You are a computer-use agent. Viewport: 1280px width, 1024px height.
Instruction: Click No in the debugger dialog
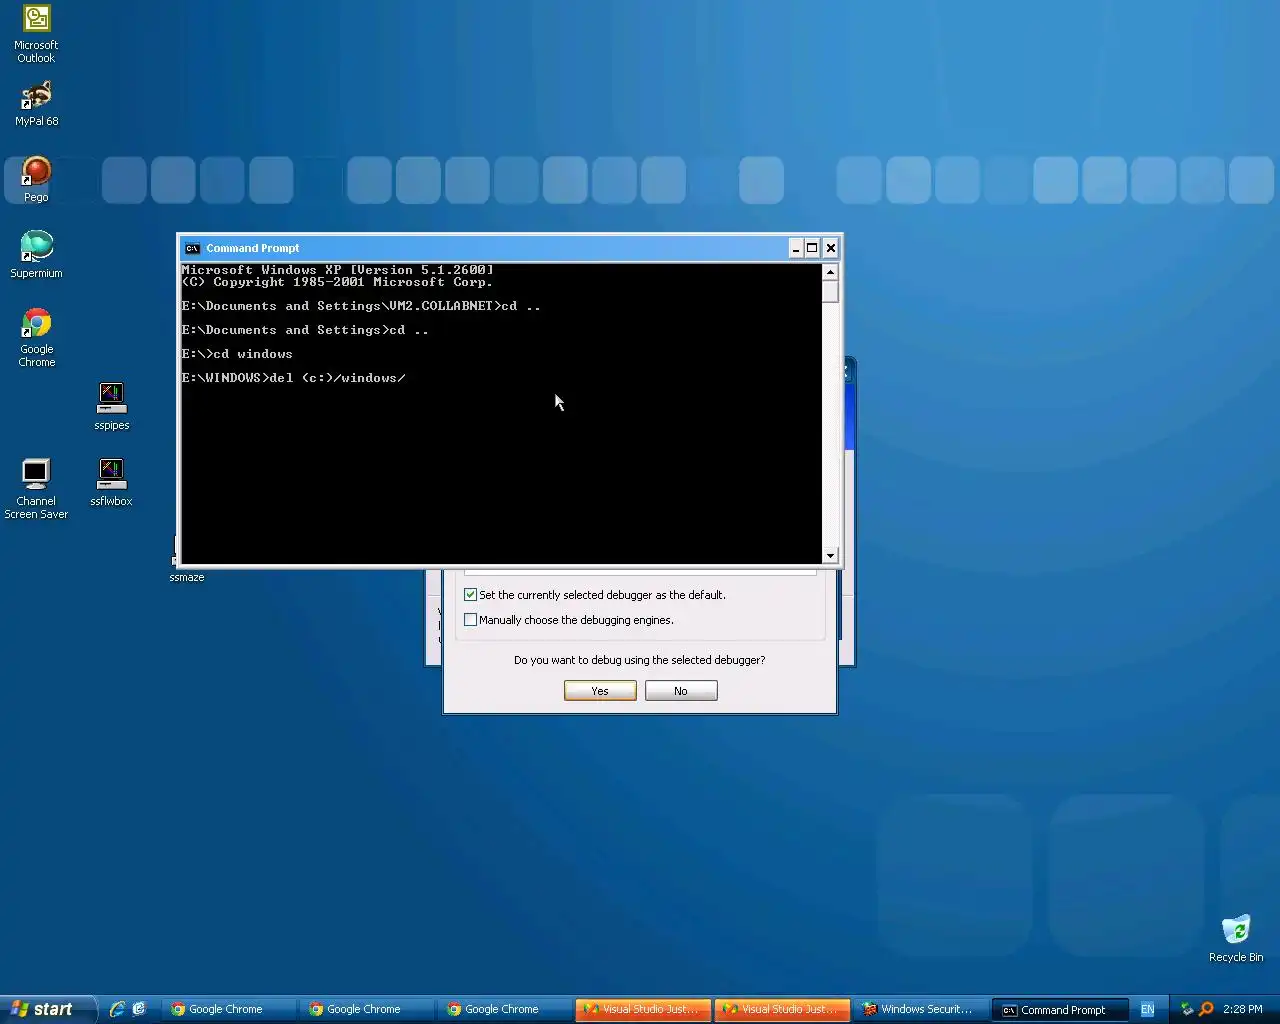pyautogui.click(x=681, y=691)
